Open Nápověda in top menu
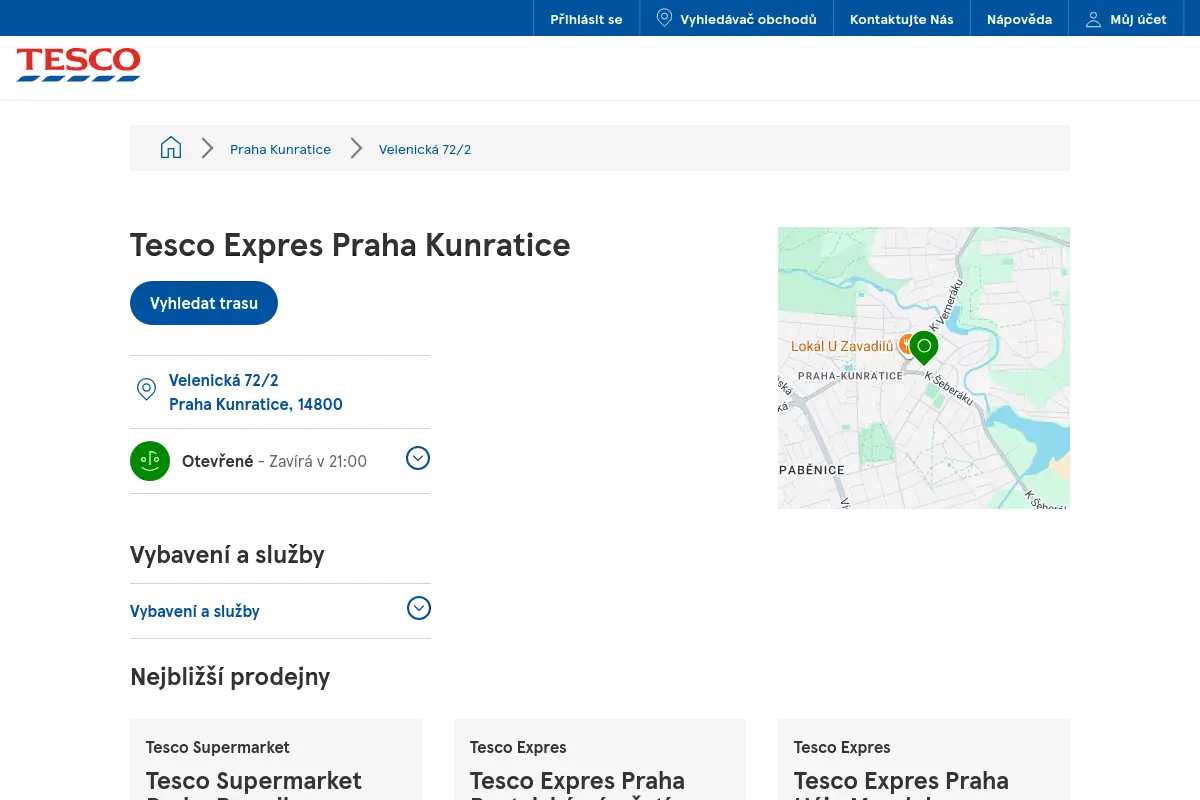The image size is (1200, 800). tap(1019, 19)
